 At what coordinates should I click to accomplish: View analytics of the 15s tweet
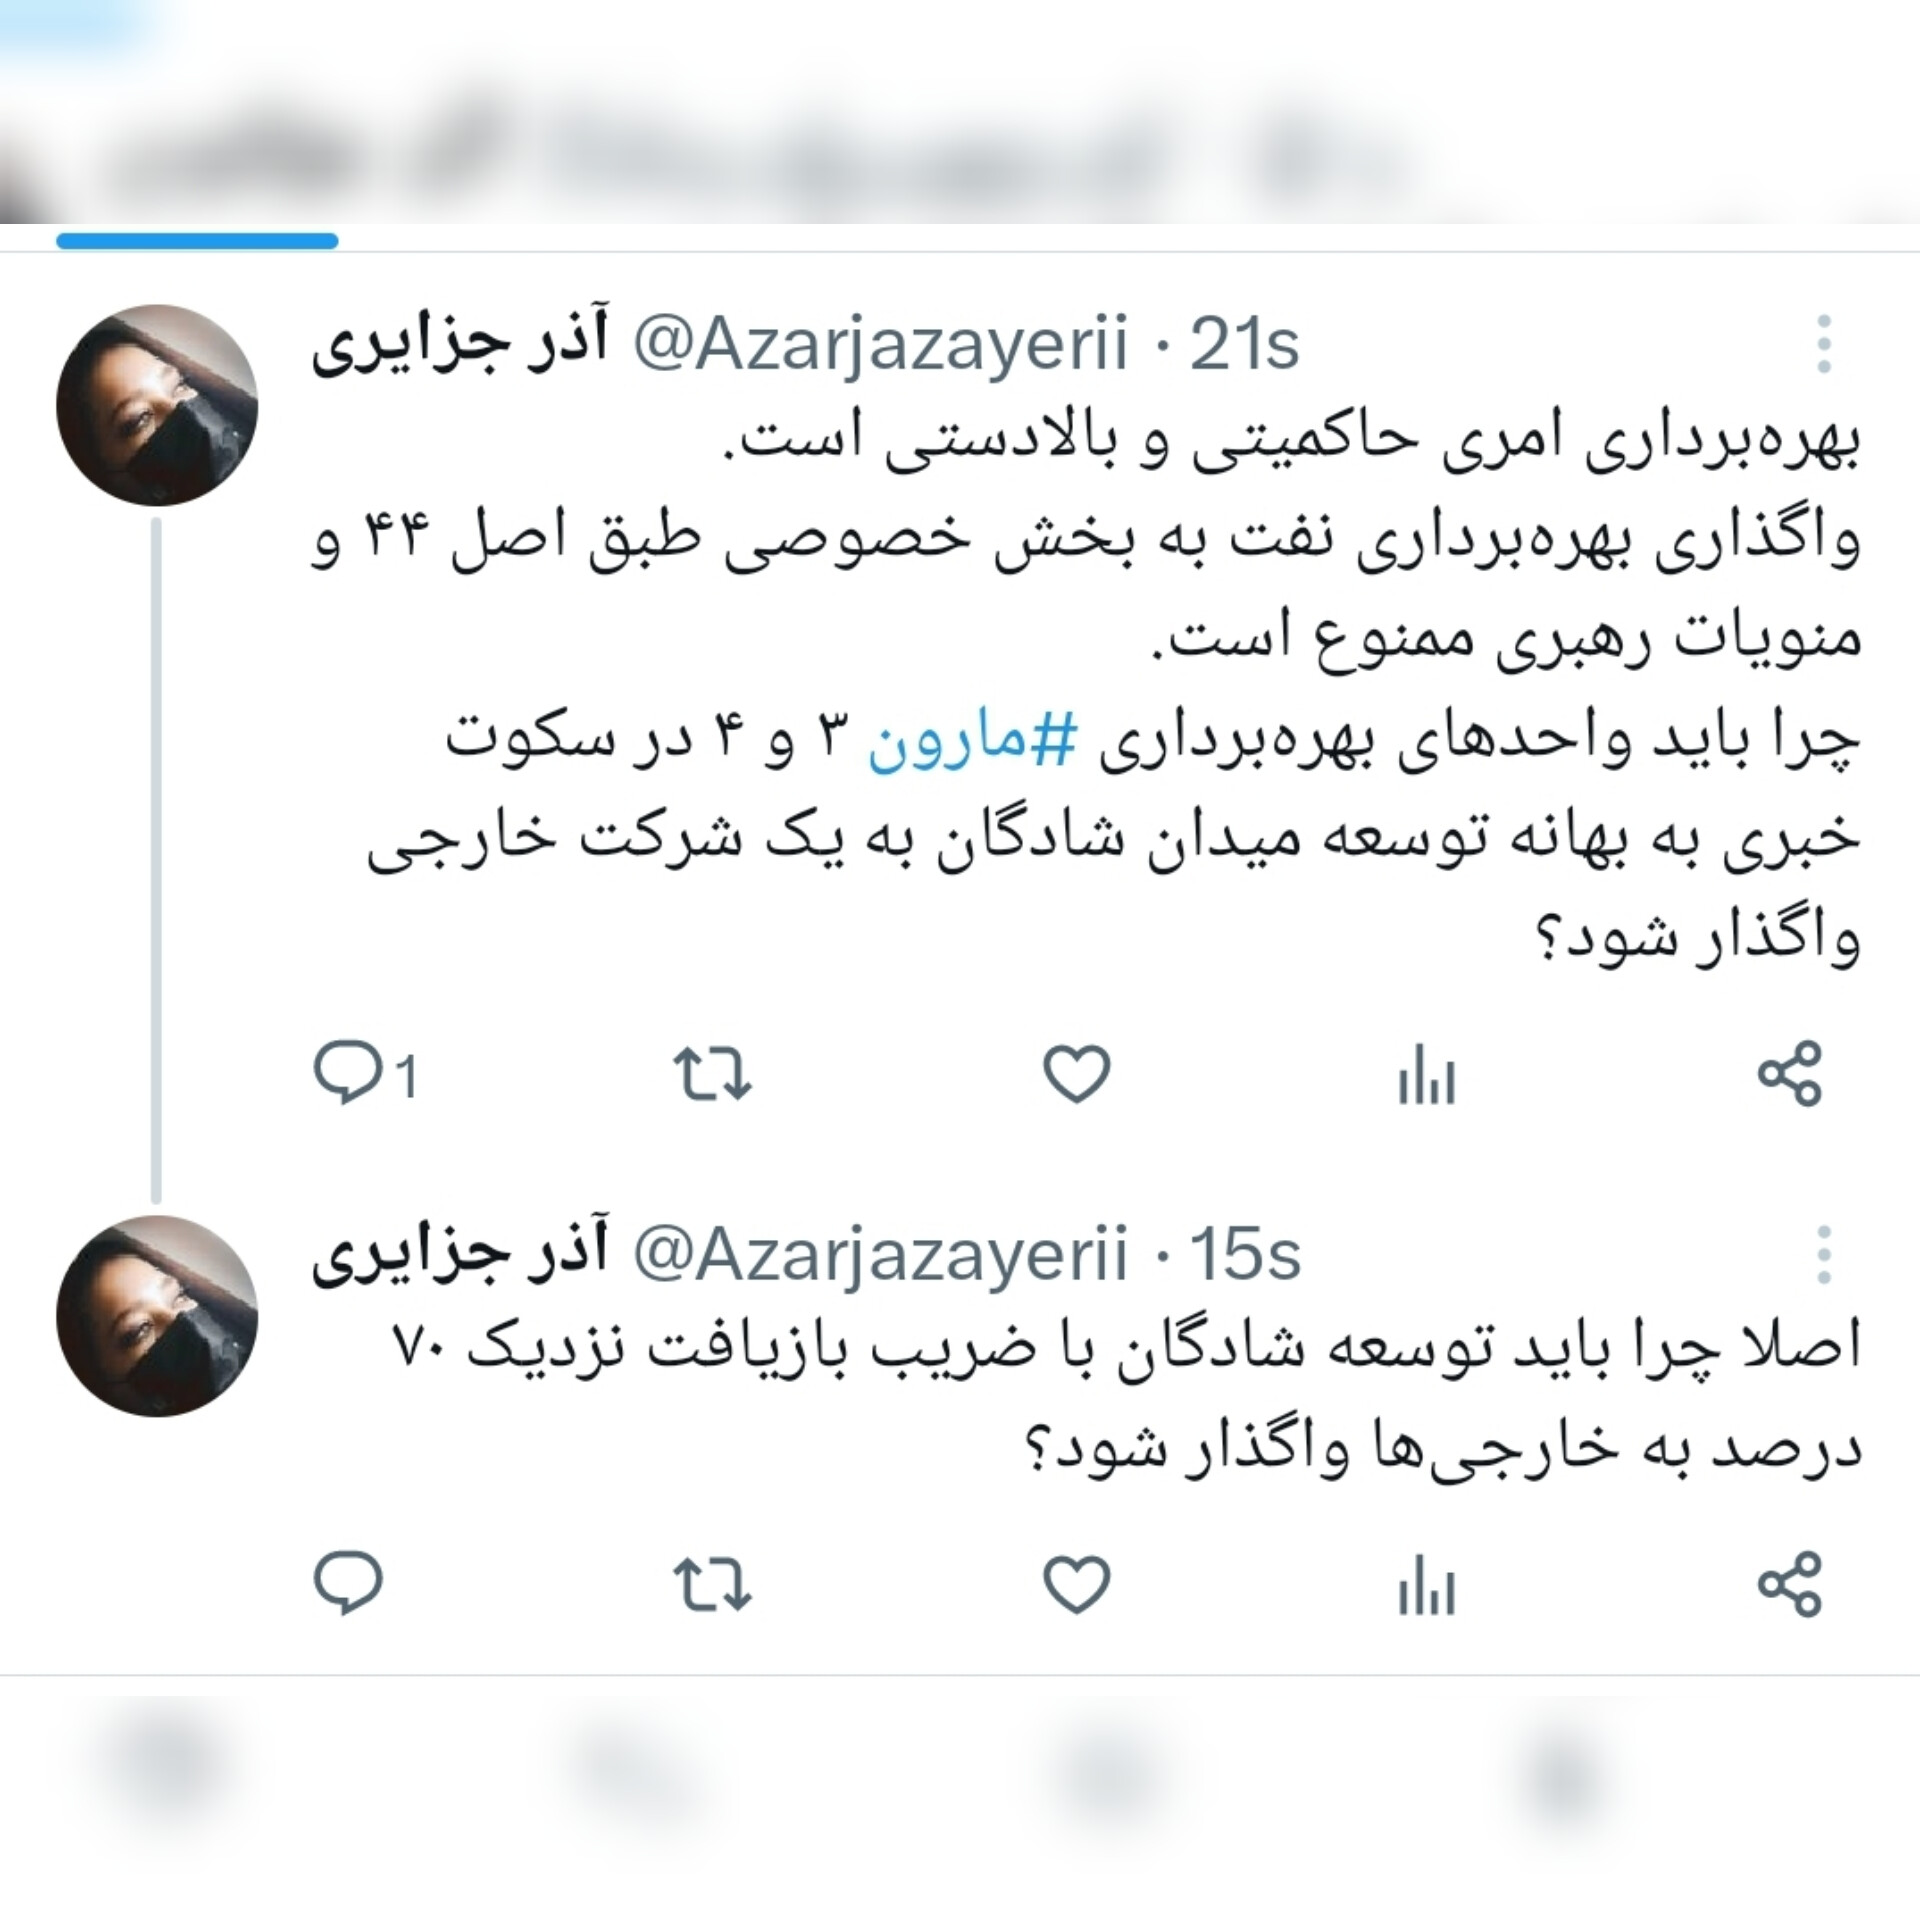click(1427, 1585)
